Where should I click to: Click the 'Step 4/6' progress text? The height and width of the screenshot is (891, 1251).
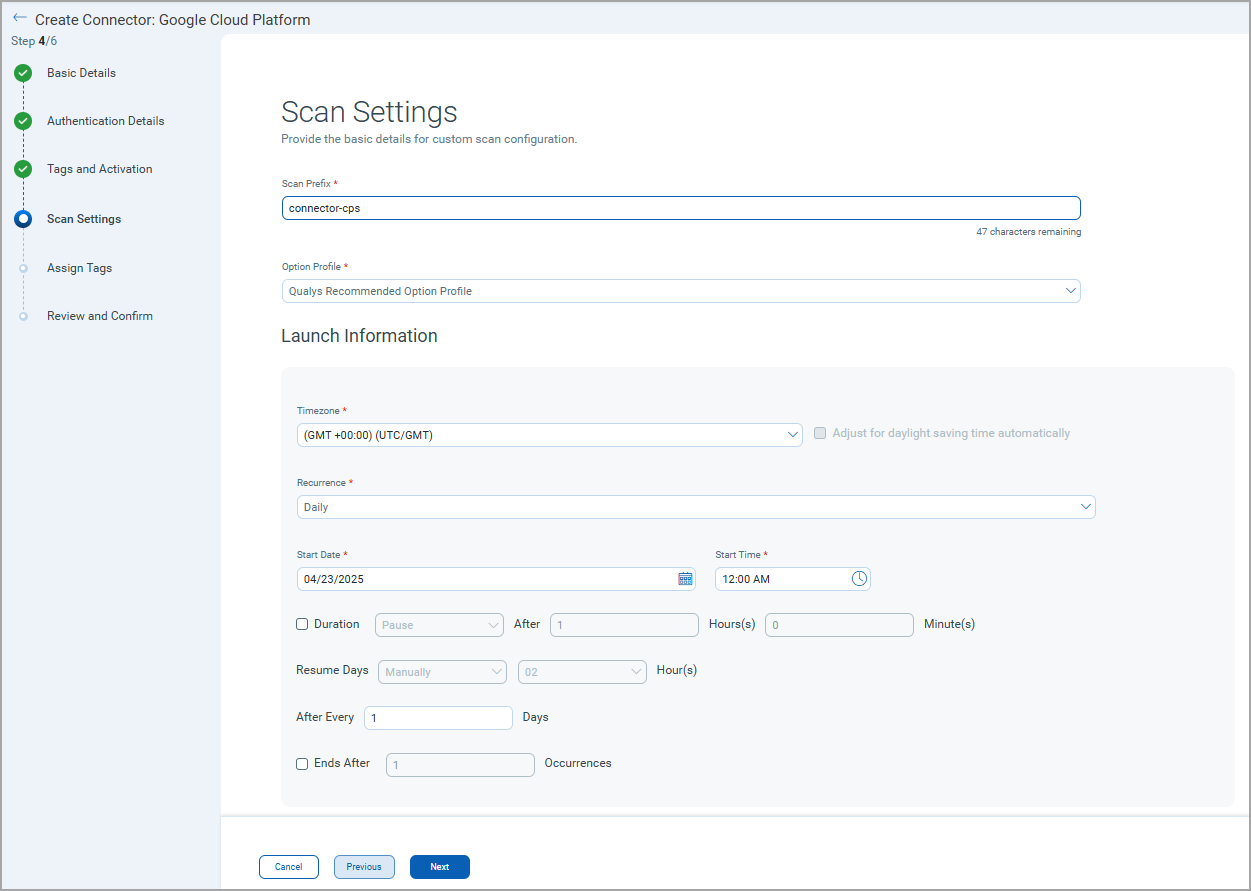(x=34, y=41)
